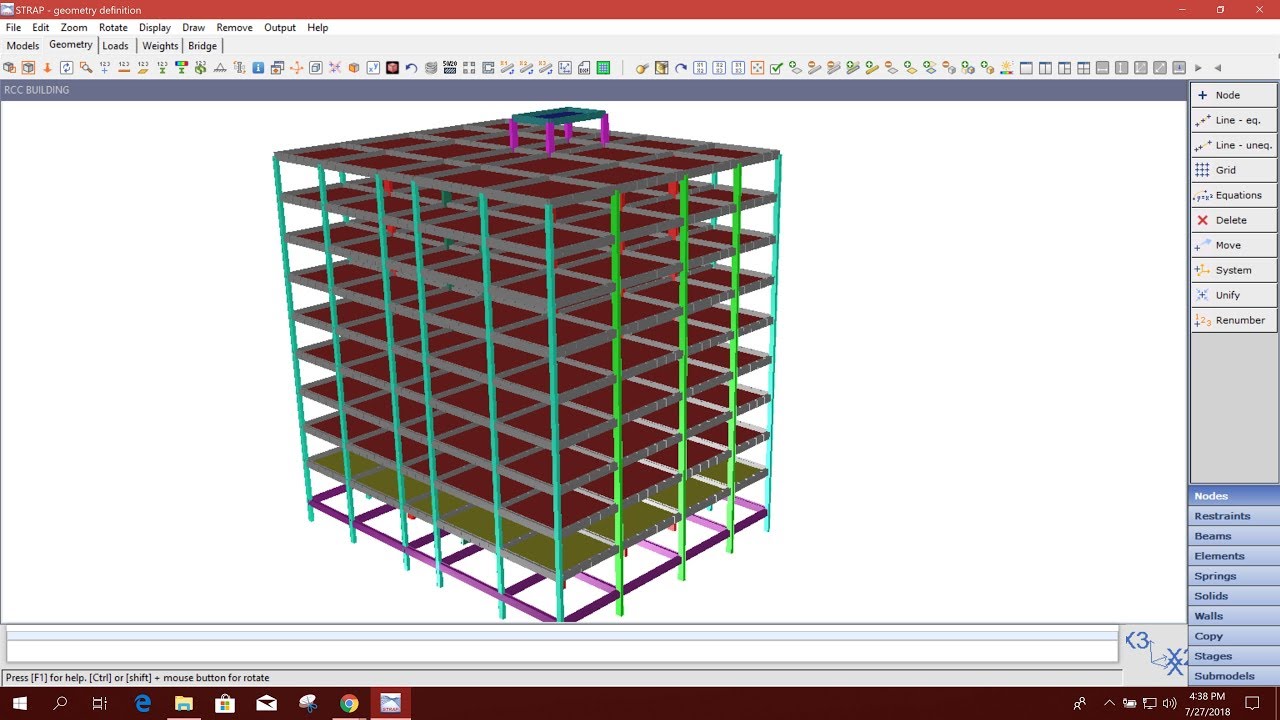Click the node numbering 123 toolbar icon
The image size is (1280, 720).
102,67
